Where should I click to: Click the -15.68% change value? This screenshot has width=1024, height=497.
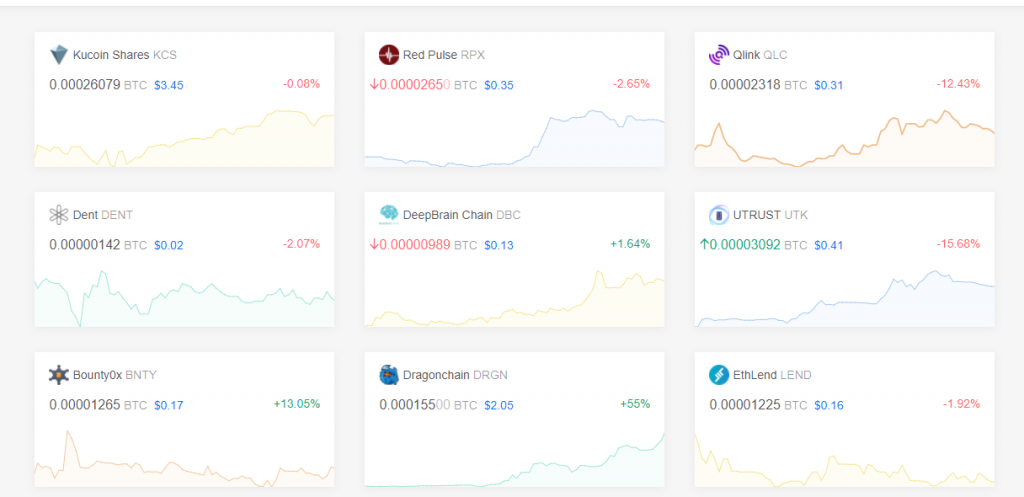coord(958,244)
